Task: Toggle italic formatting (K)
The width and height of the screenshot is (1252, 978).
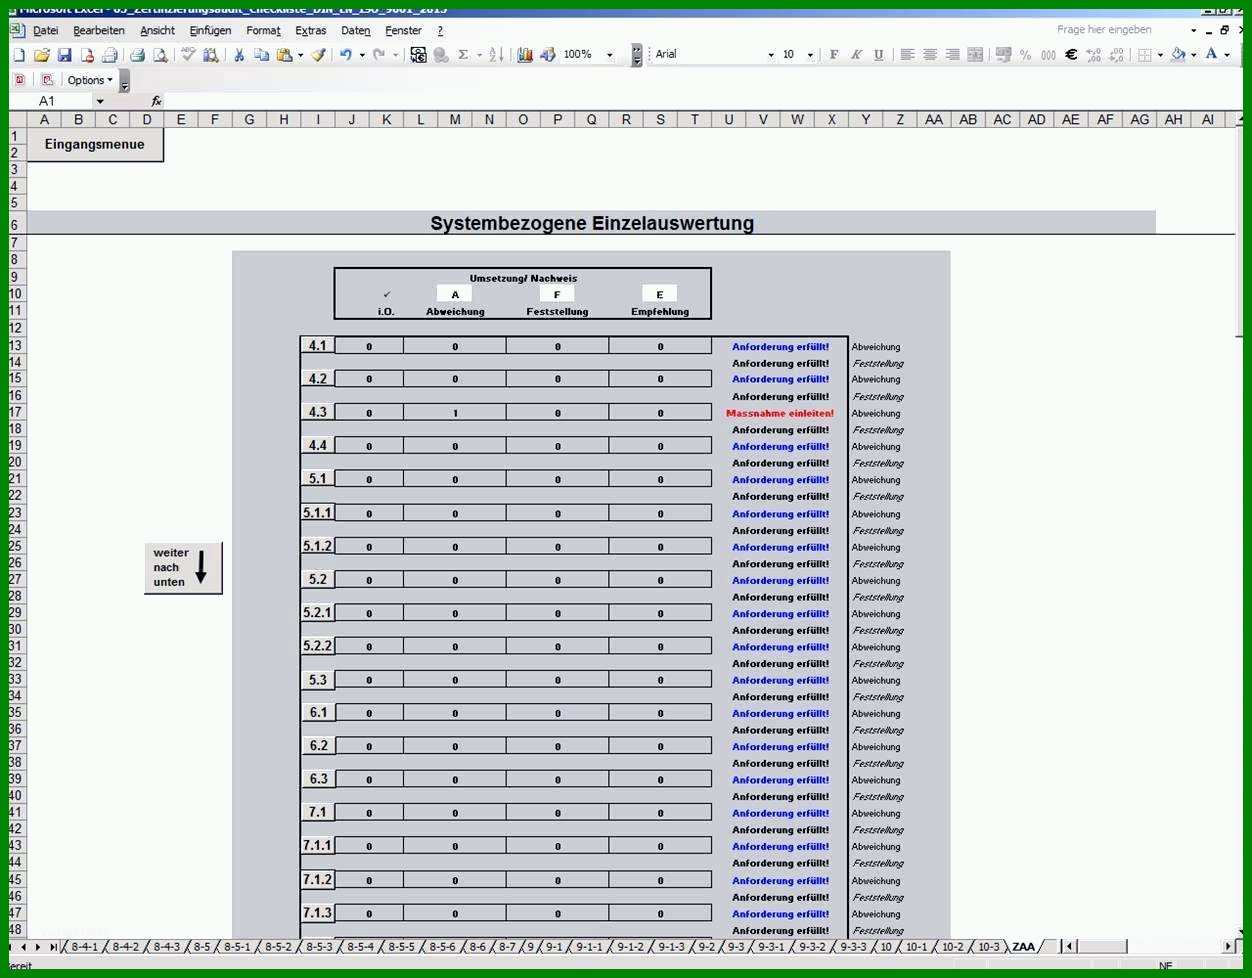Action: click(x=856, y=55)
